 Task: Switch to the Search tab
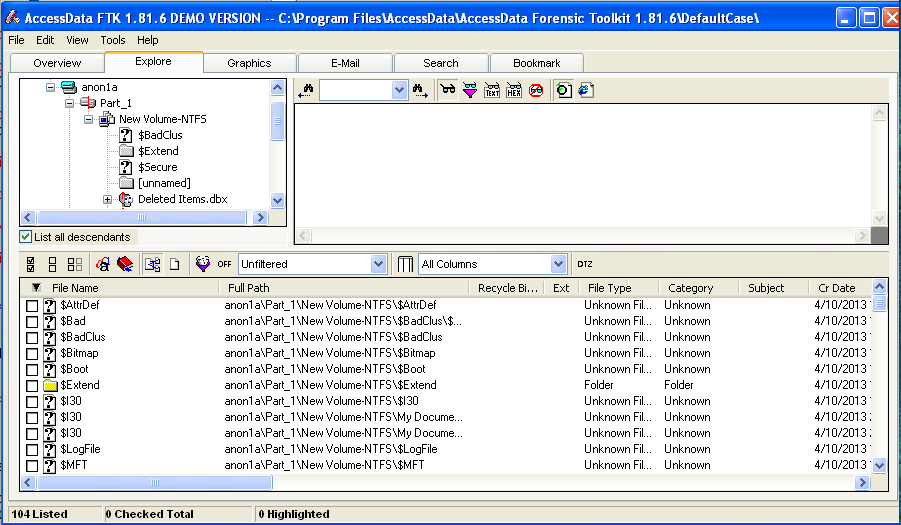tap(441, 63)
